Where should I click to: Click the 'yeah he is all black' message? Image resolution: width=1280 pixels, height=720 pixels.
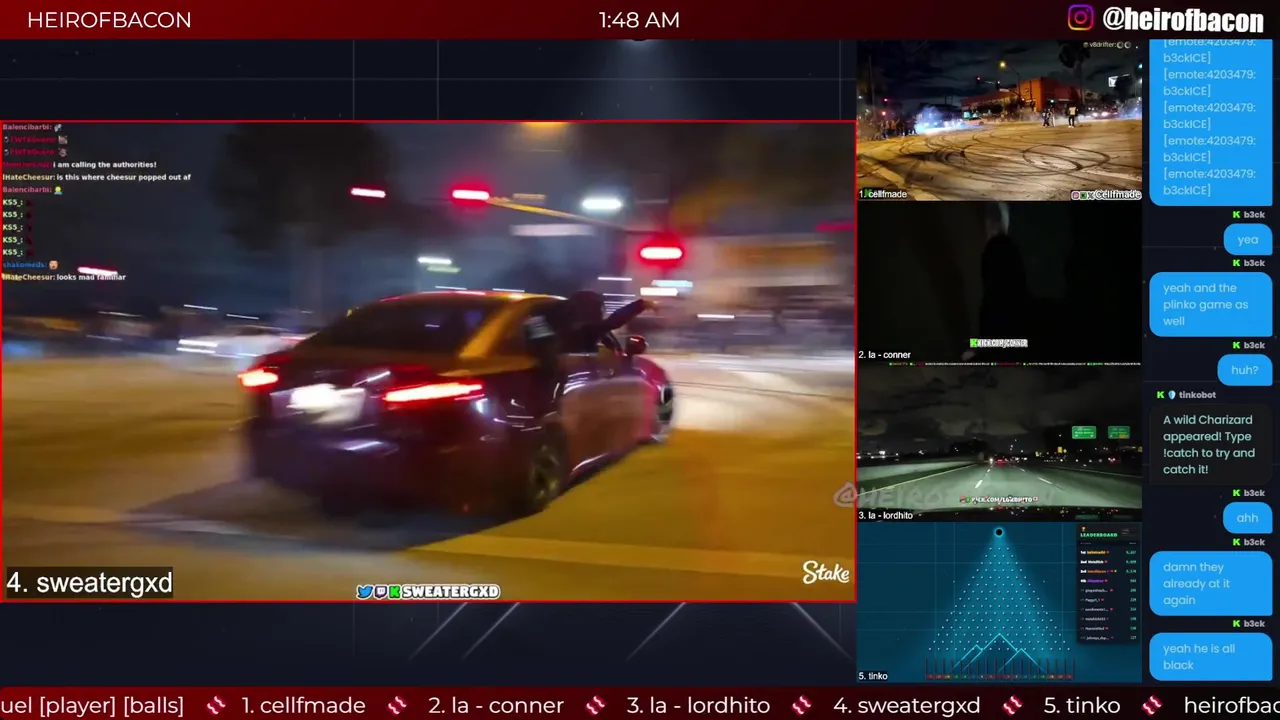pos(1210,656)
